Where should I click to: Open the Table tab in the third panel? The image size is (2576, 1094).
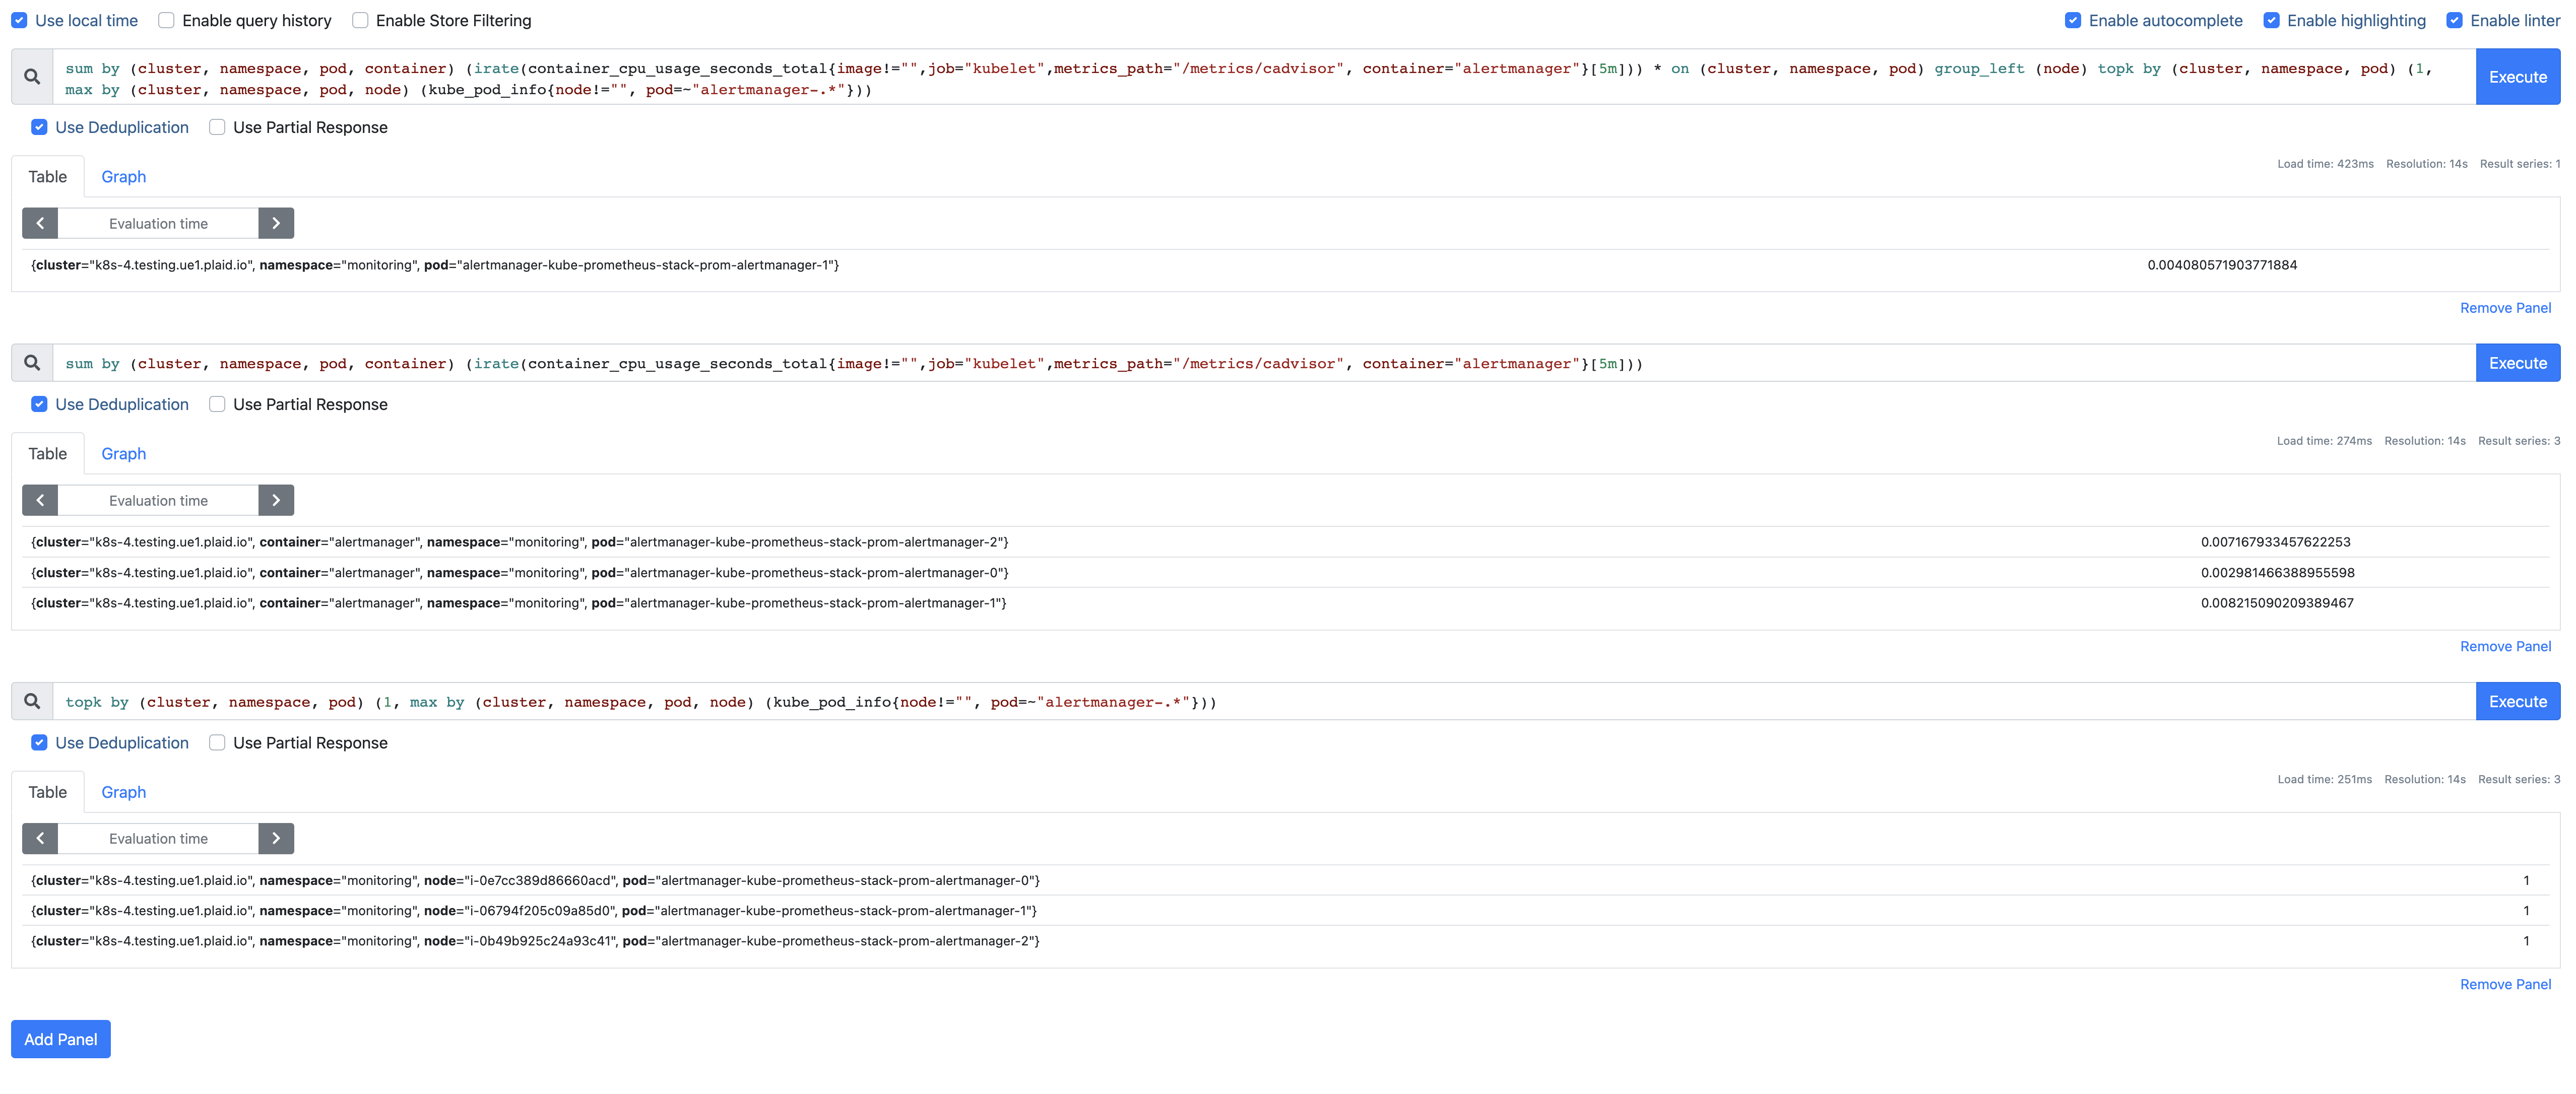(x=47, y=791)
